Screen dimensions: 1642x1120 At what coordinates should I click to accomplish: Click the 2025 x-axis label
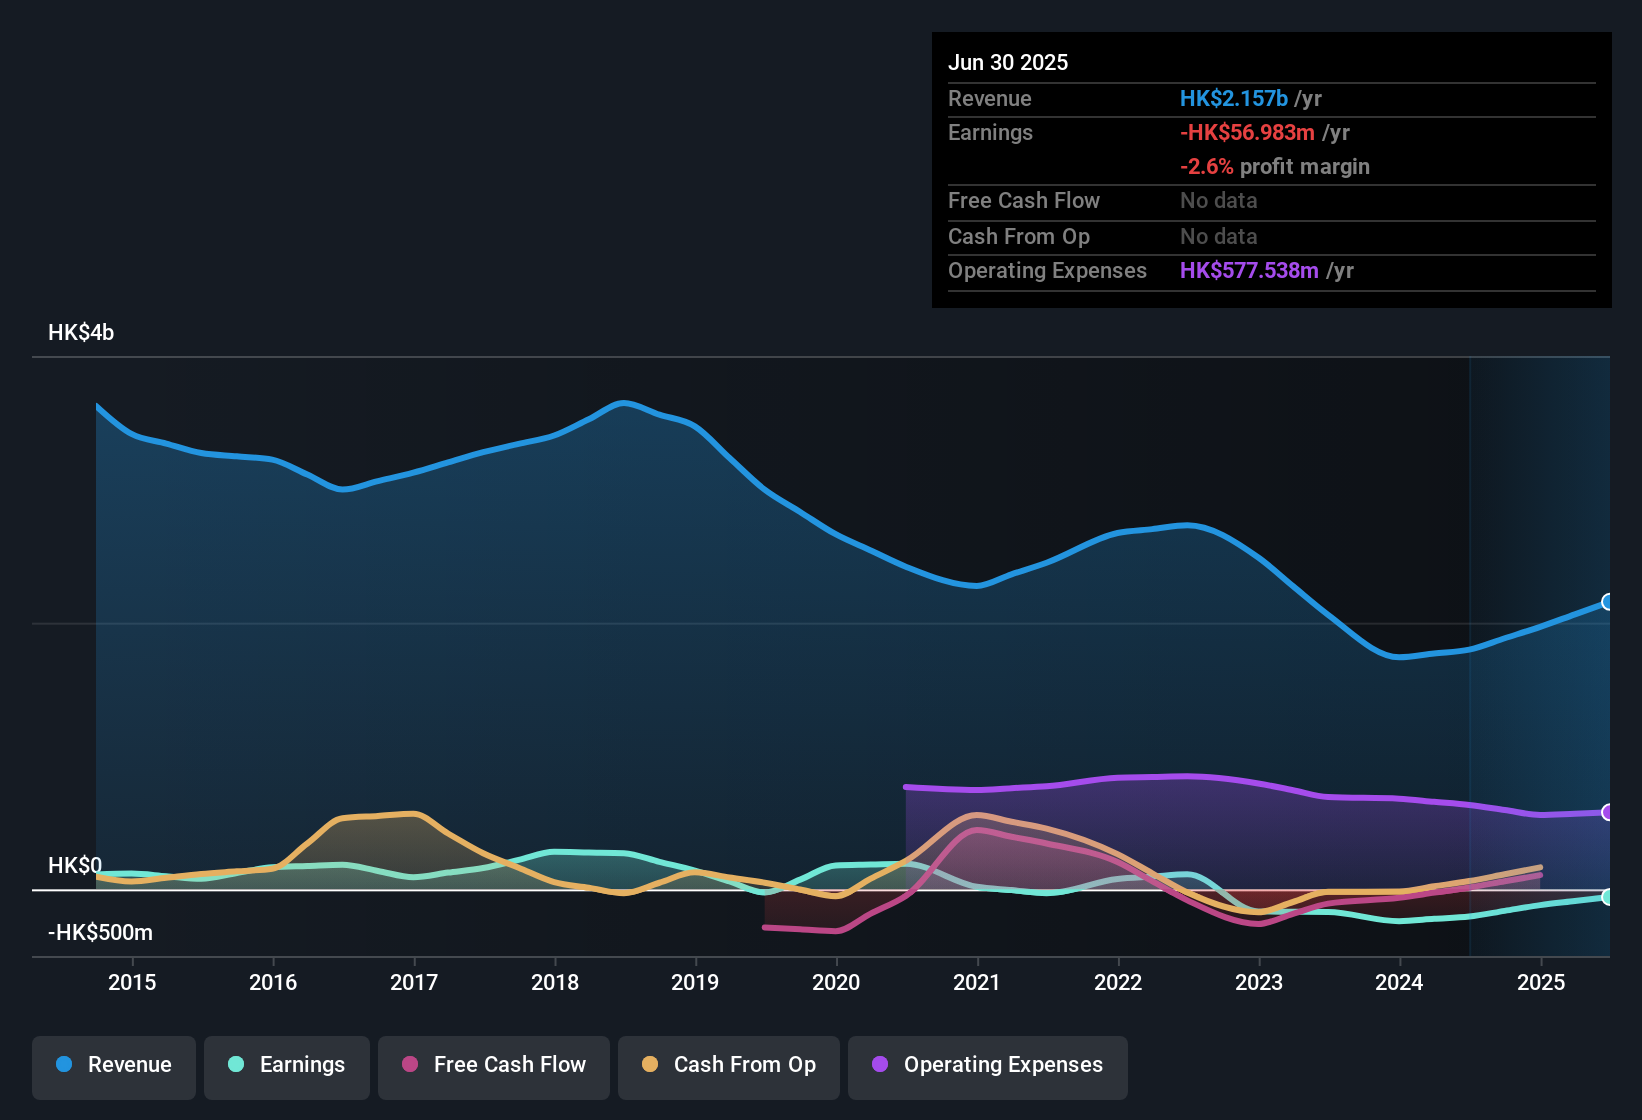point(1541,982)
